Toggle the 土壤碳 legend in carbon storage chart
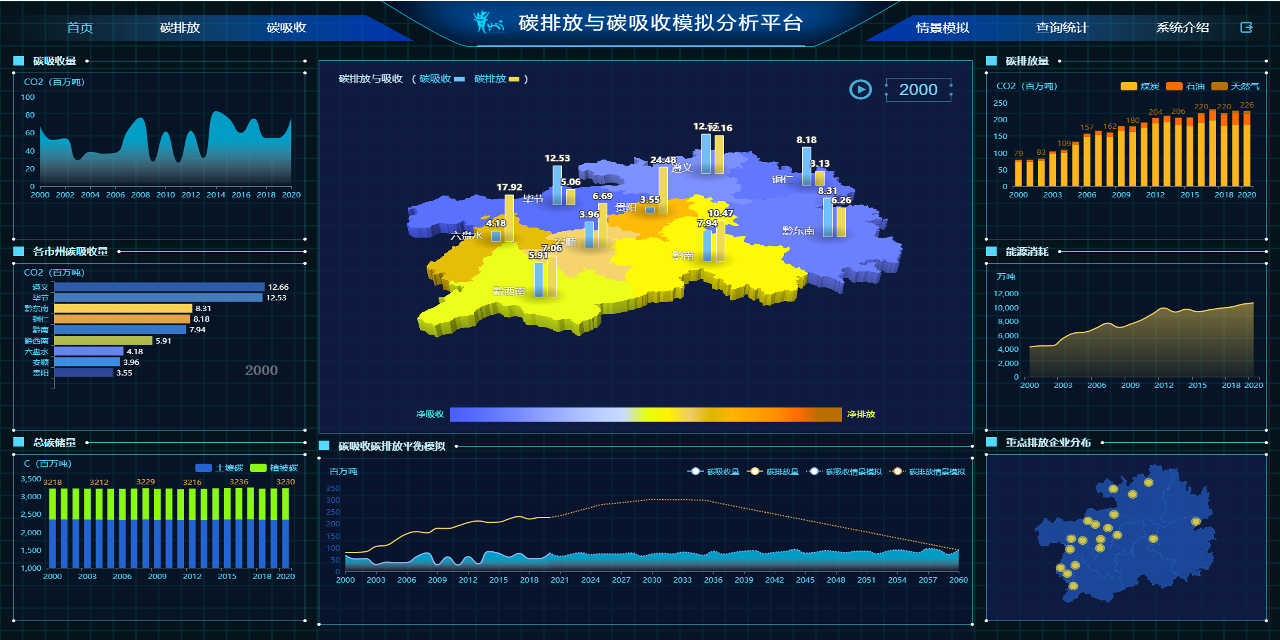Screen dimensions: 1280x640 point(219,467)
